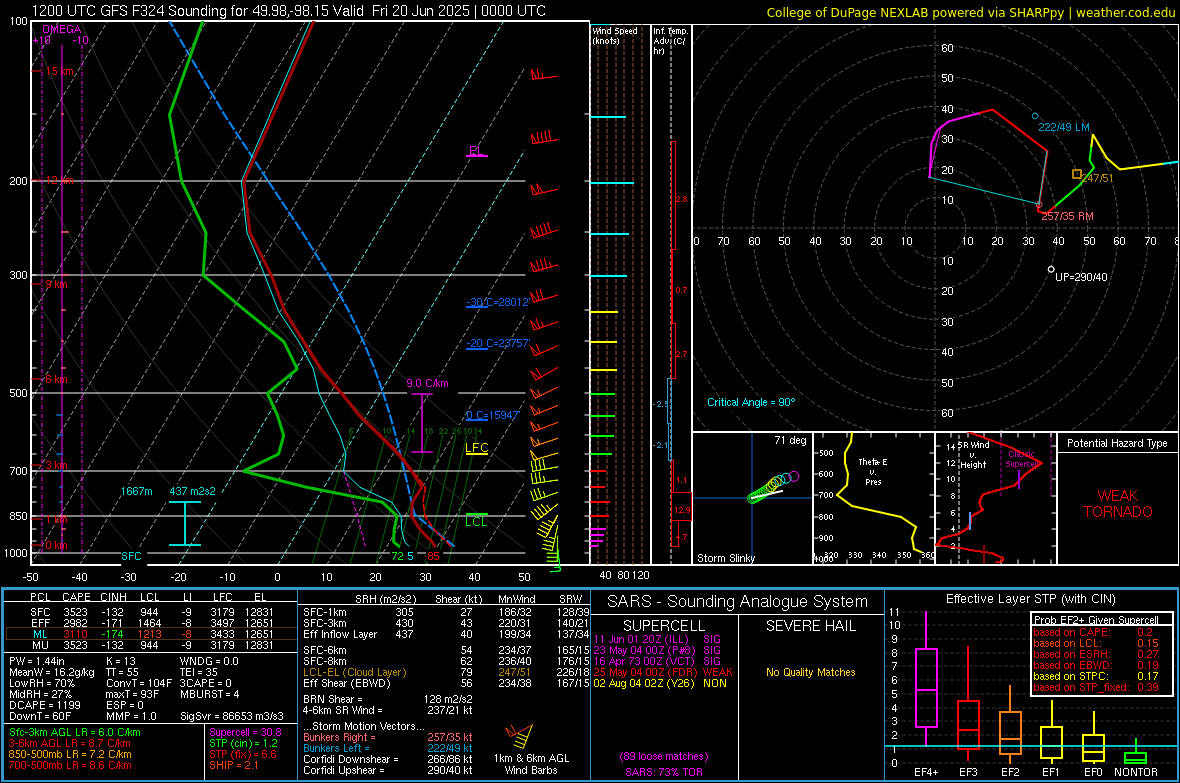Image resolution: width=1180 pixels, height=783 pixels.
Task: Click the SFC-1km row in the SRH table
Action: point(446,612)
